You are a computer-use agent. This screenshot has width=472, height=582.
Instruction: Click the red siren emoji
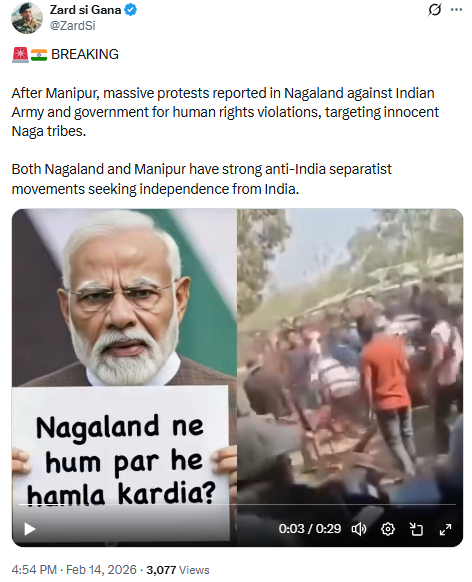[20, 55]
